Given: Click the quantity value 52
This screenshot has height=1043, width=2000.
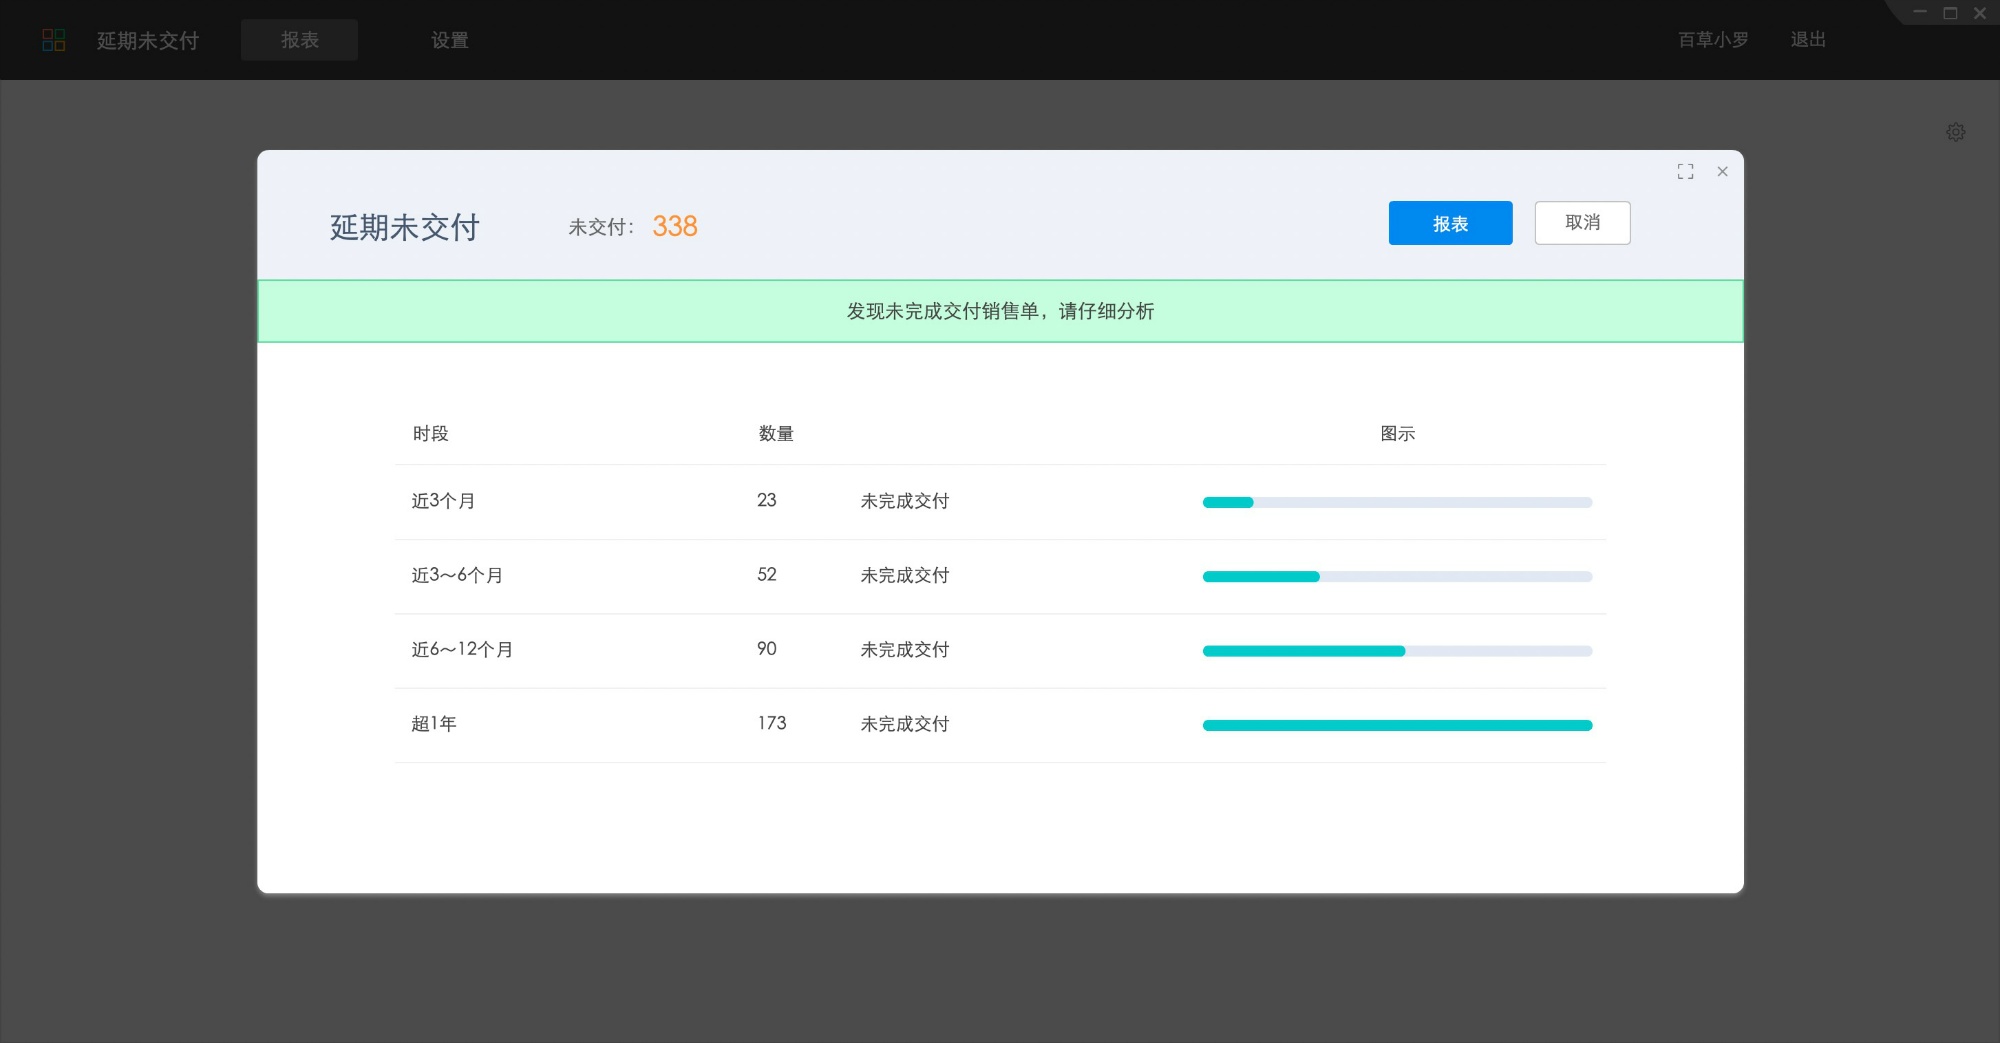Looking at the screenshot, I should pyautogui.click(x=767, y=574).
